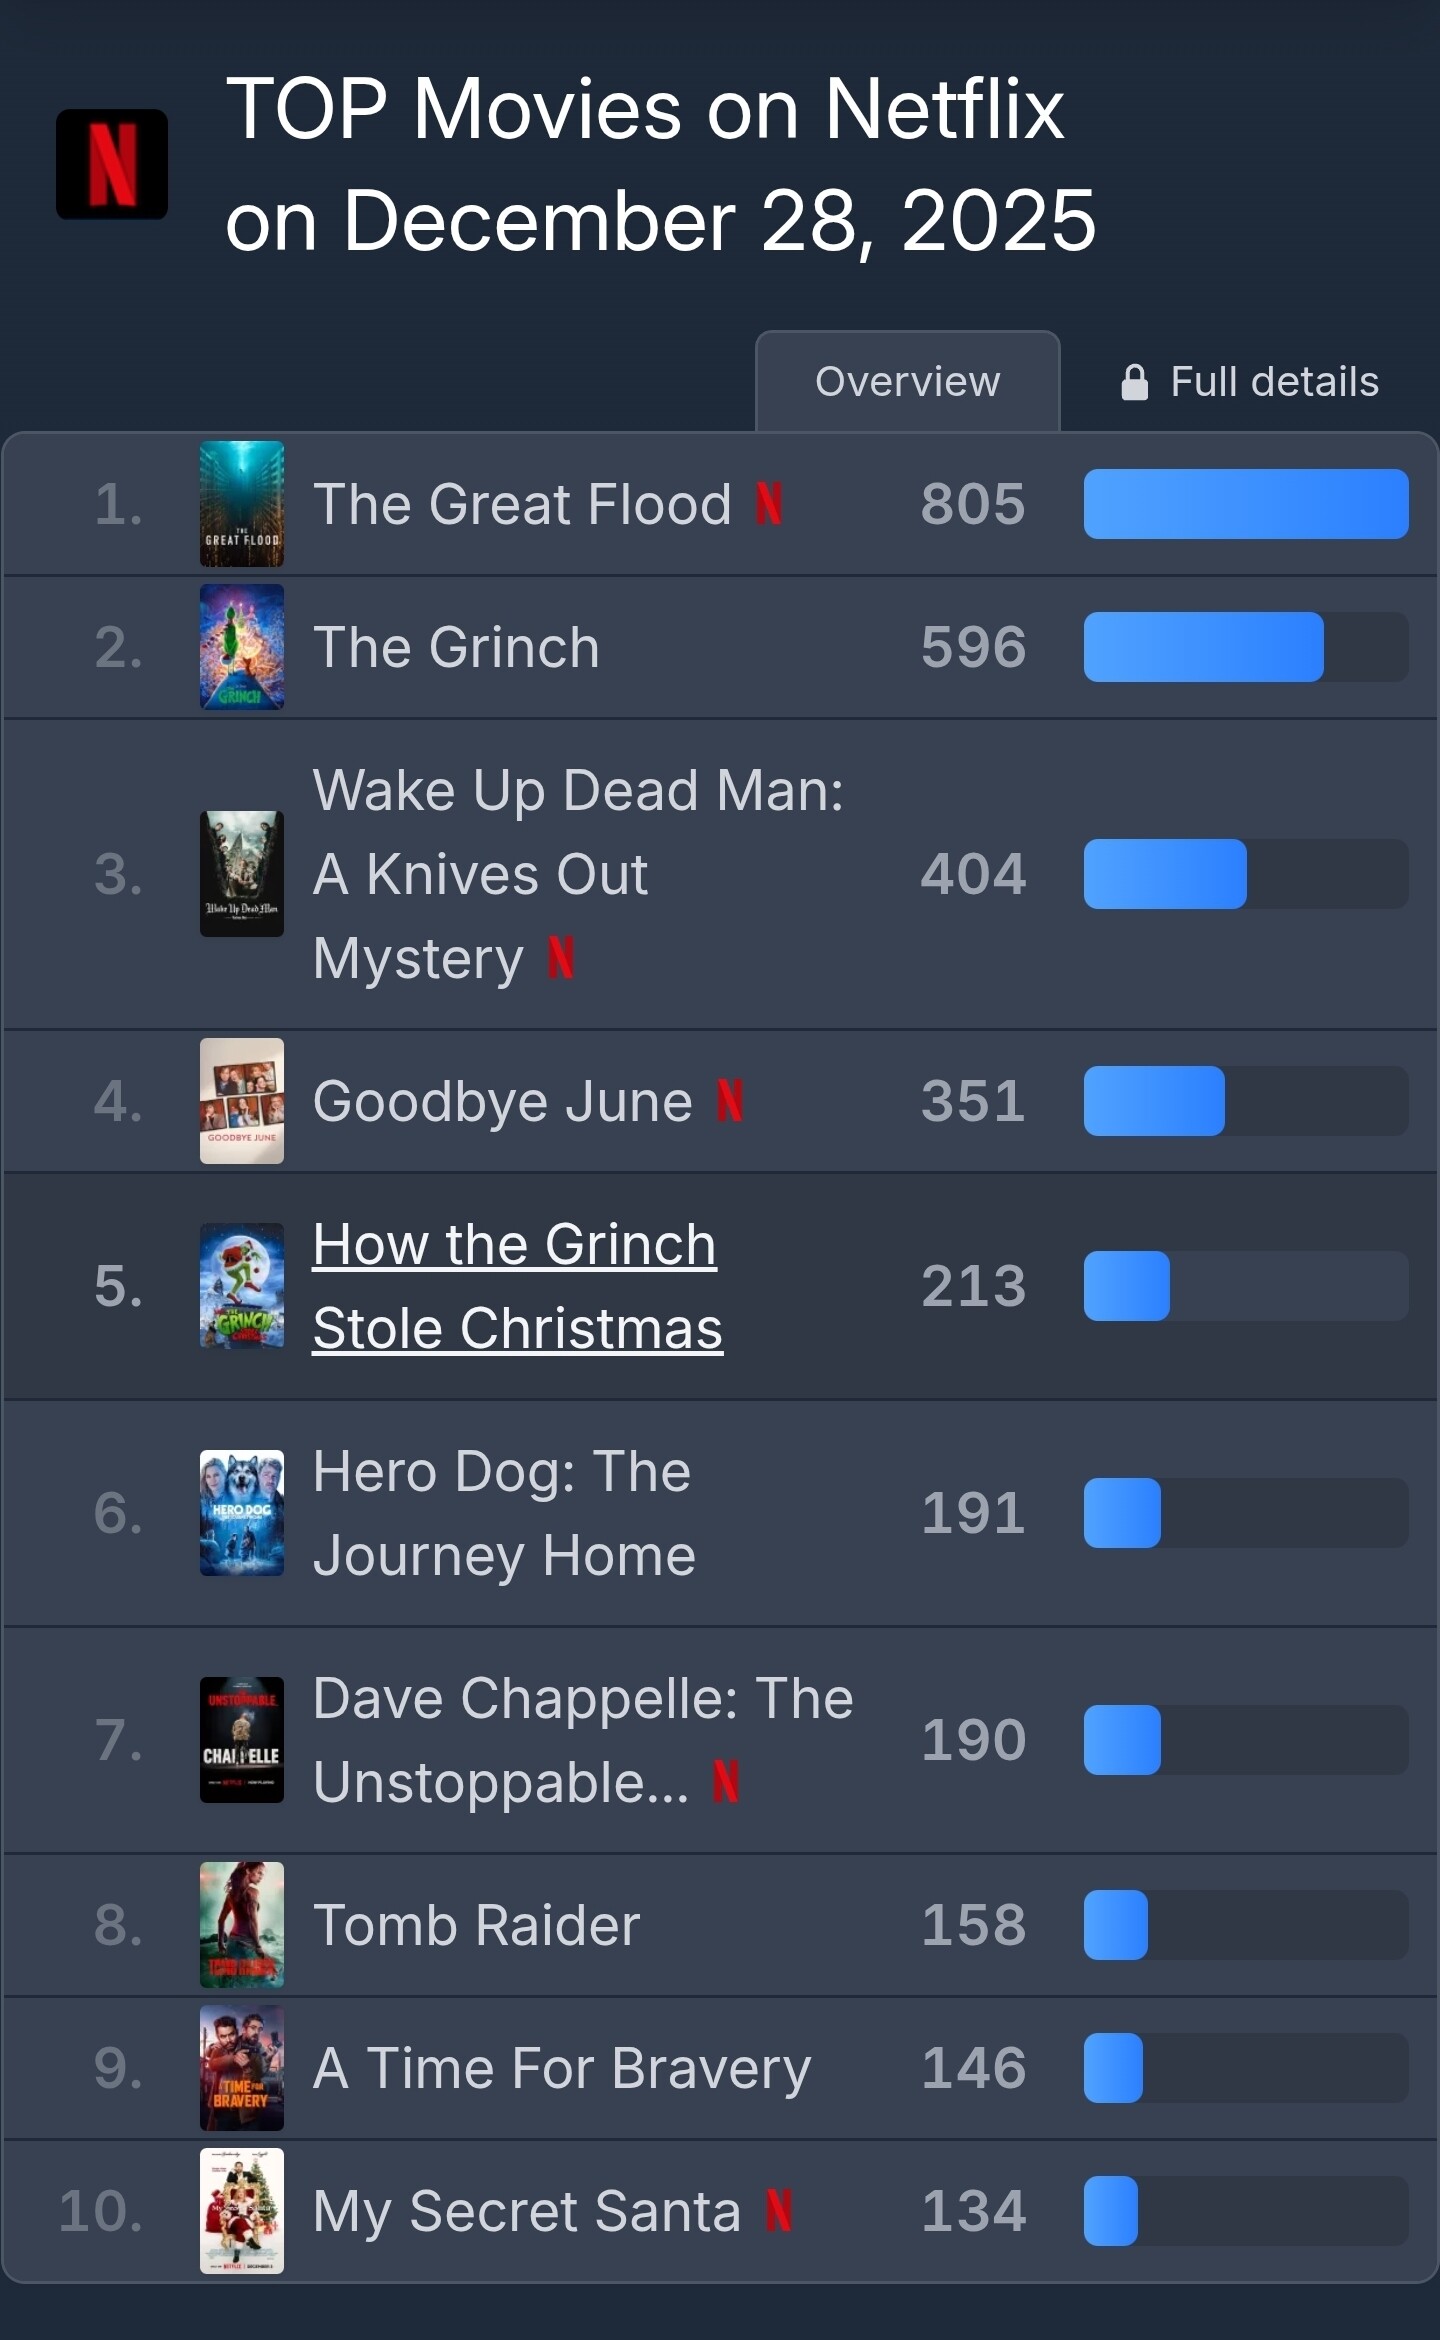Viewport: 1440px width, 2340px height.
Task: Click The Great Flood poster thumbnail
Action: [242, 504]
